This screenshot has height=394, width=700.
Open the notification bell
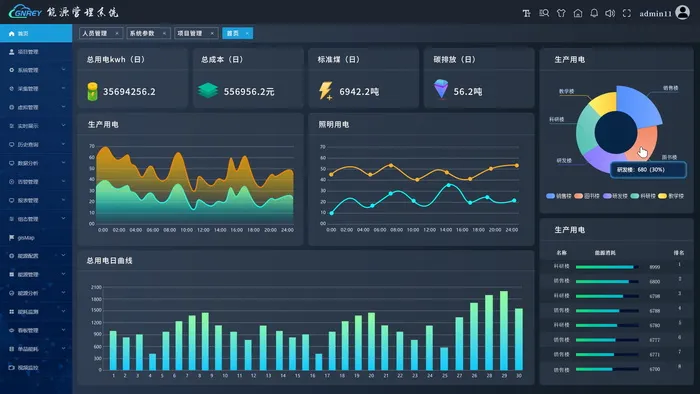[594, 13]
